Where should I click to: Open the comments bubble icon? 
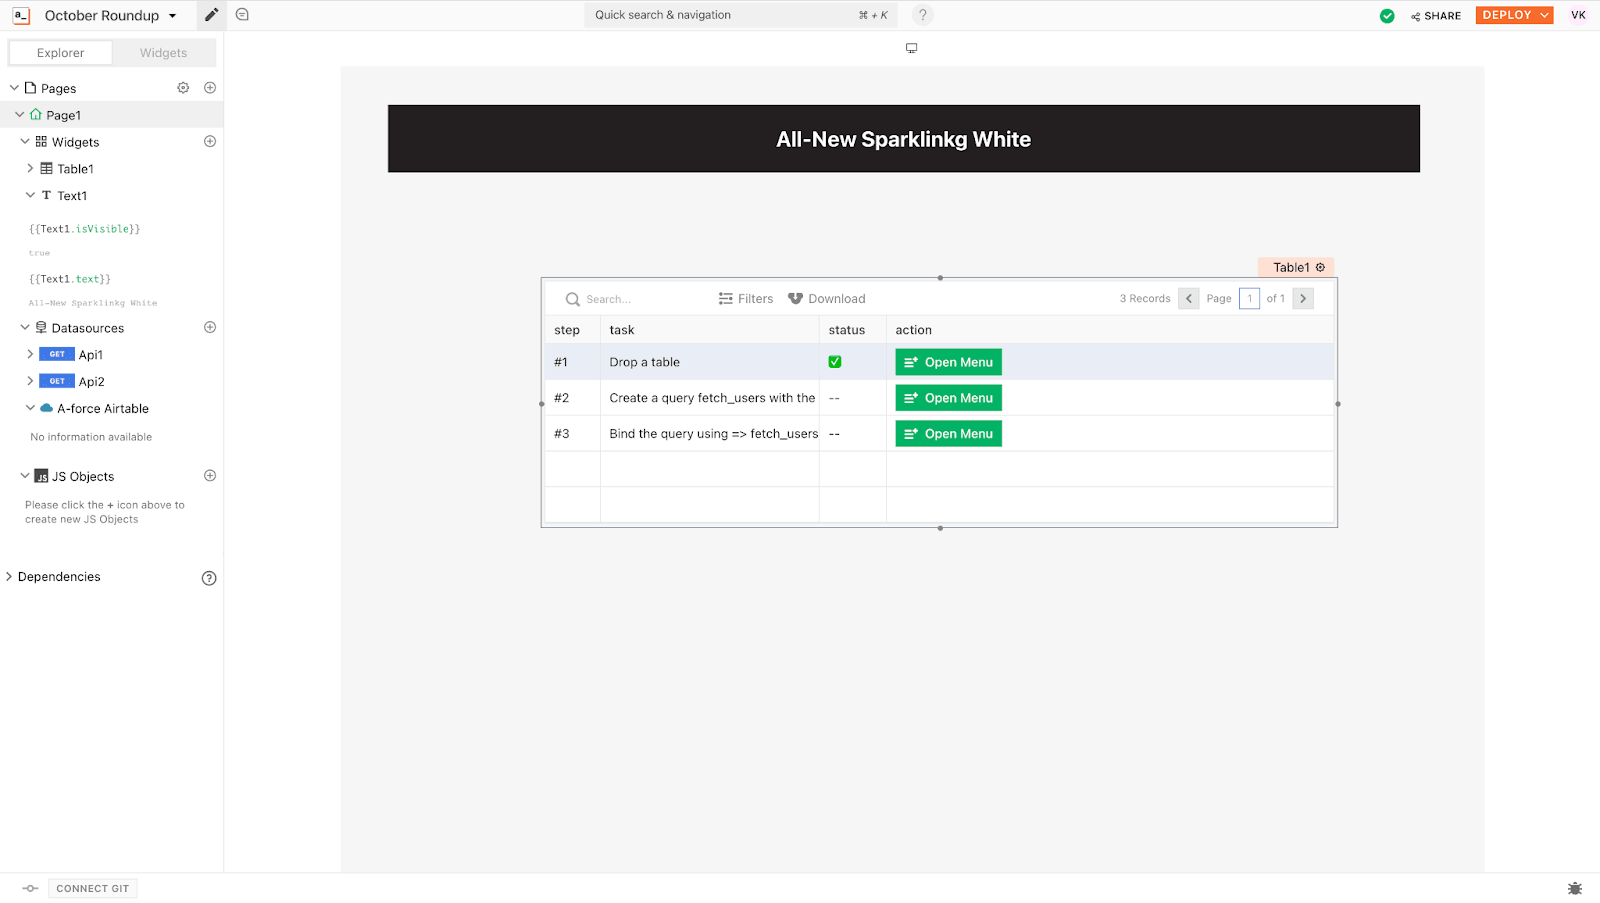[x=242, y=15]
